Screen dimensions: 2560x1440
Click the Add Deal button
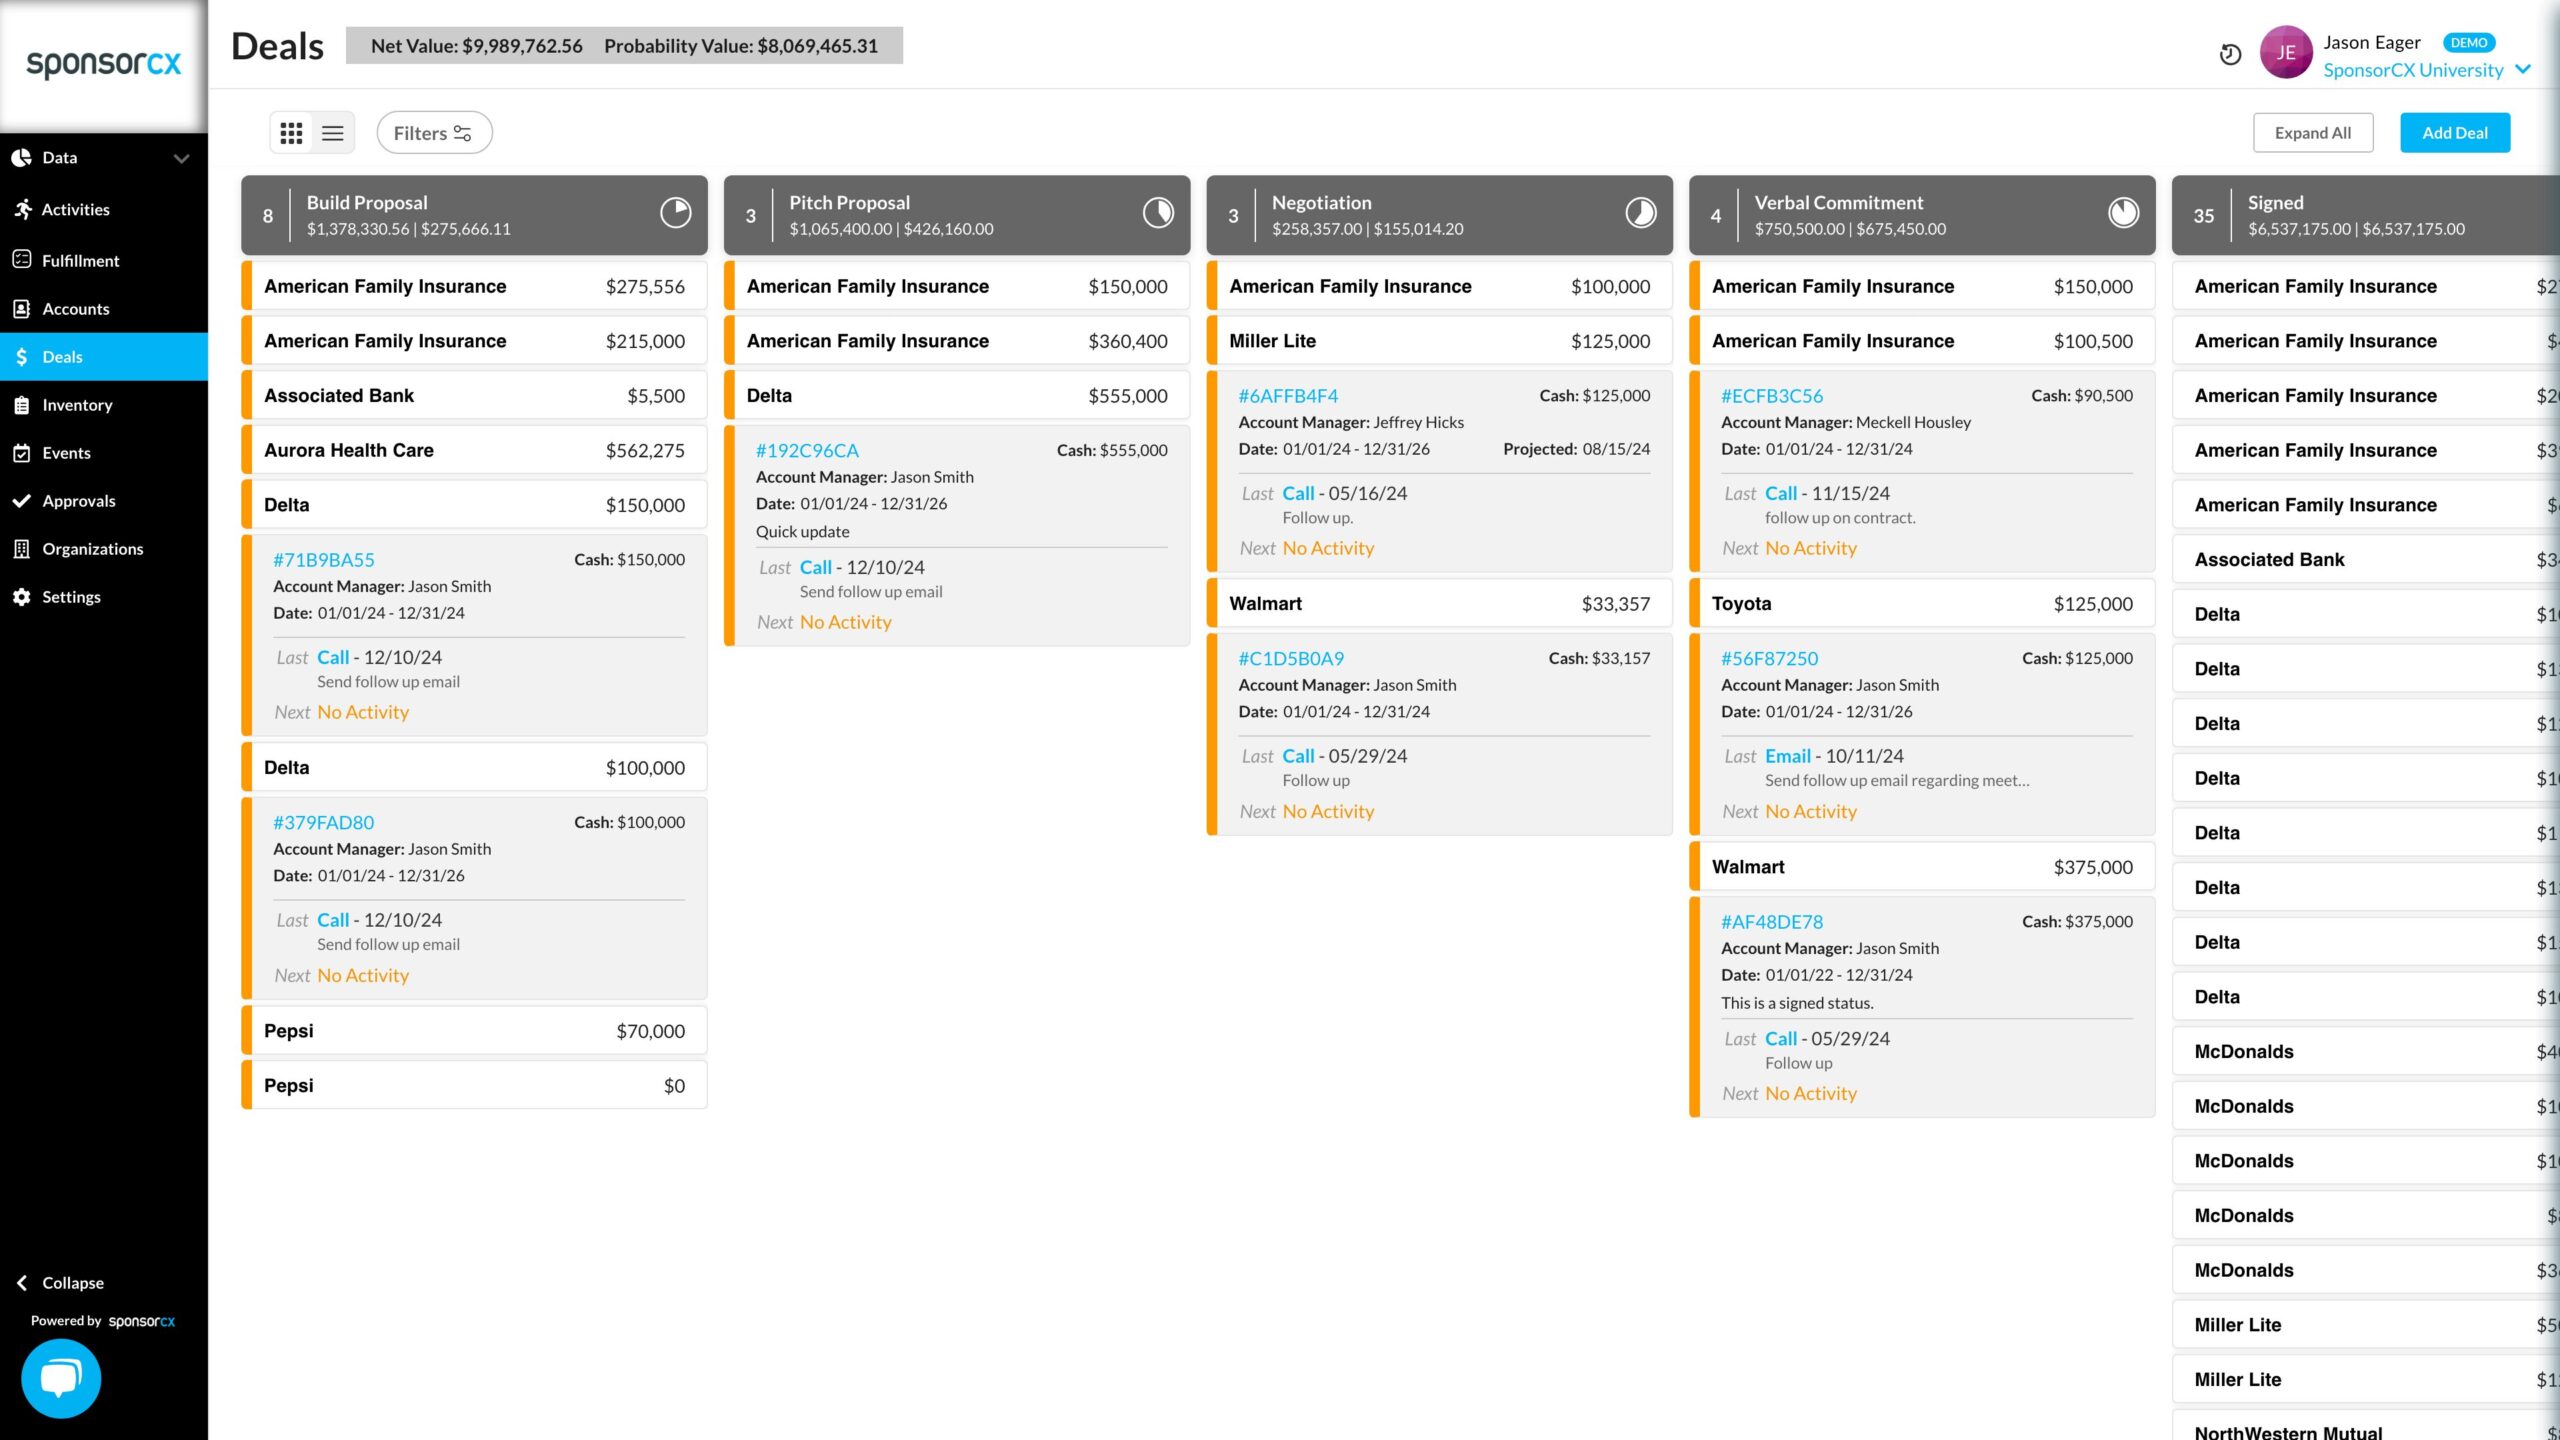(x=2455, y=133)
